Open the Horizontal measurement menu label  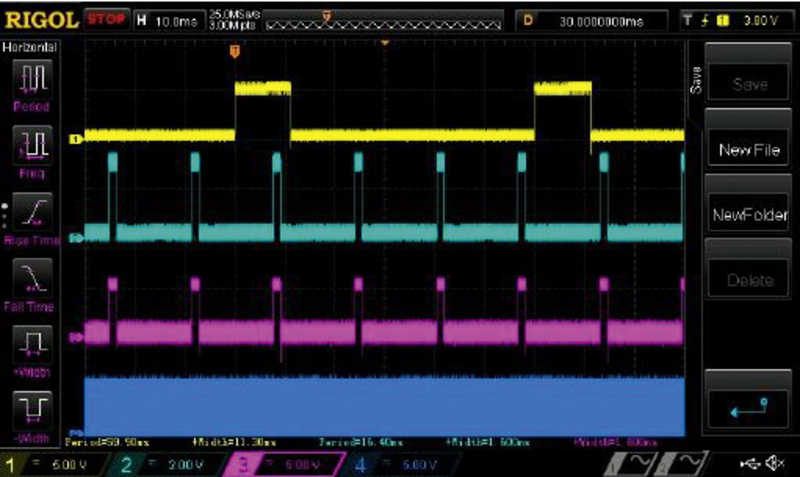pyautogui.click(x=30, y=47)
